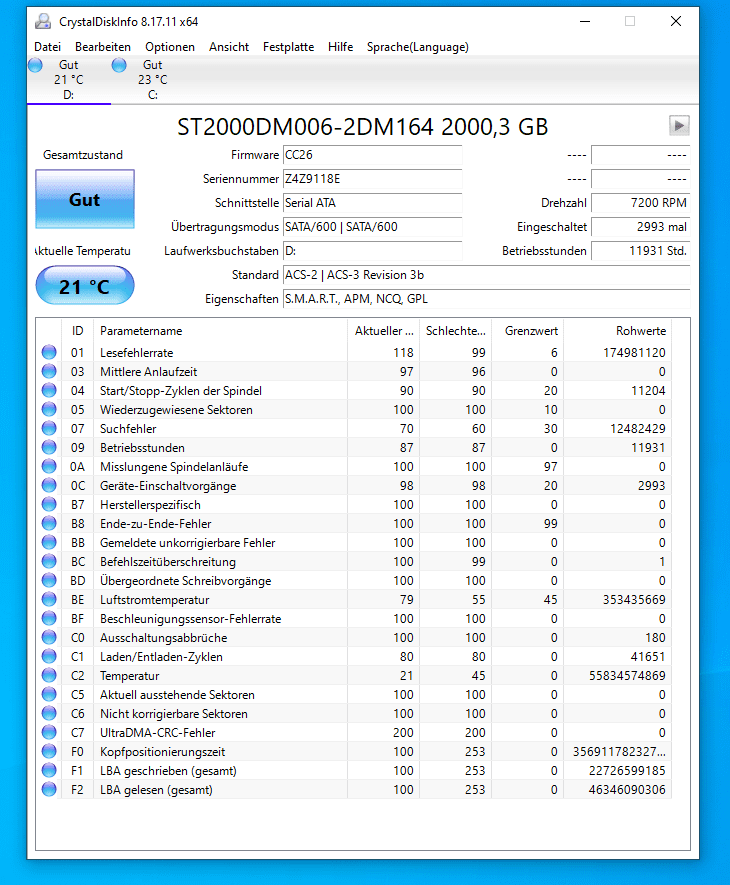Click the Grenzwert column header
Image resolution: width=730 pixels, height=885 pixels.
pos(528,331)
